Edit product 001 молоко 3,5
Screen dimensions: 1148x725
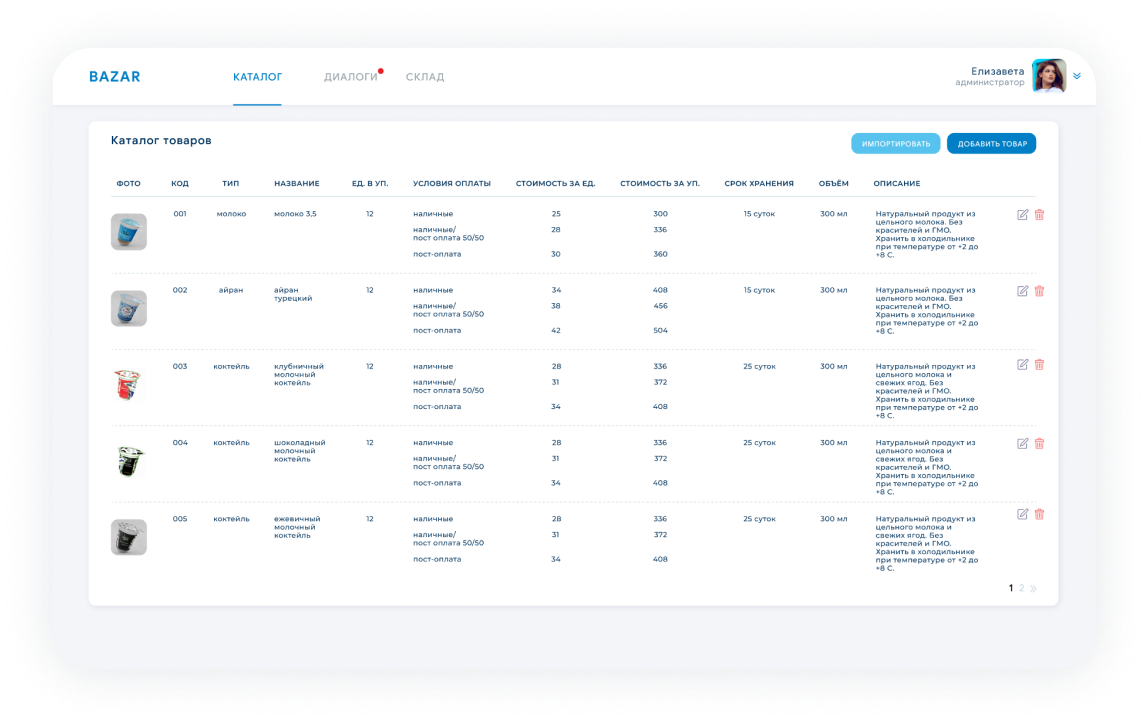point(1022,215)
